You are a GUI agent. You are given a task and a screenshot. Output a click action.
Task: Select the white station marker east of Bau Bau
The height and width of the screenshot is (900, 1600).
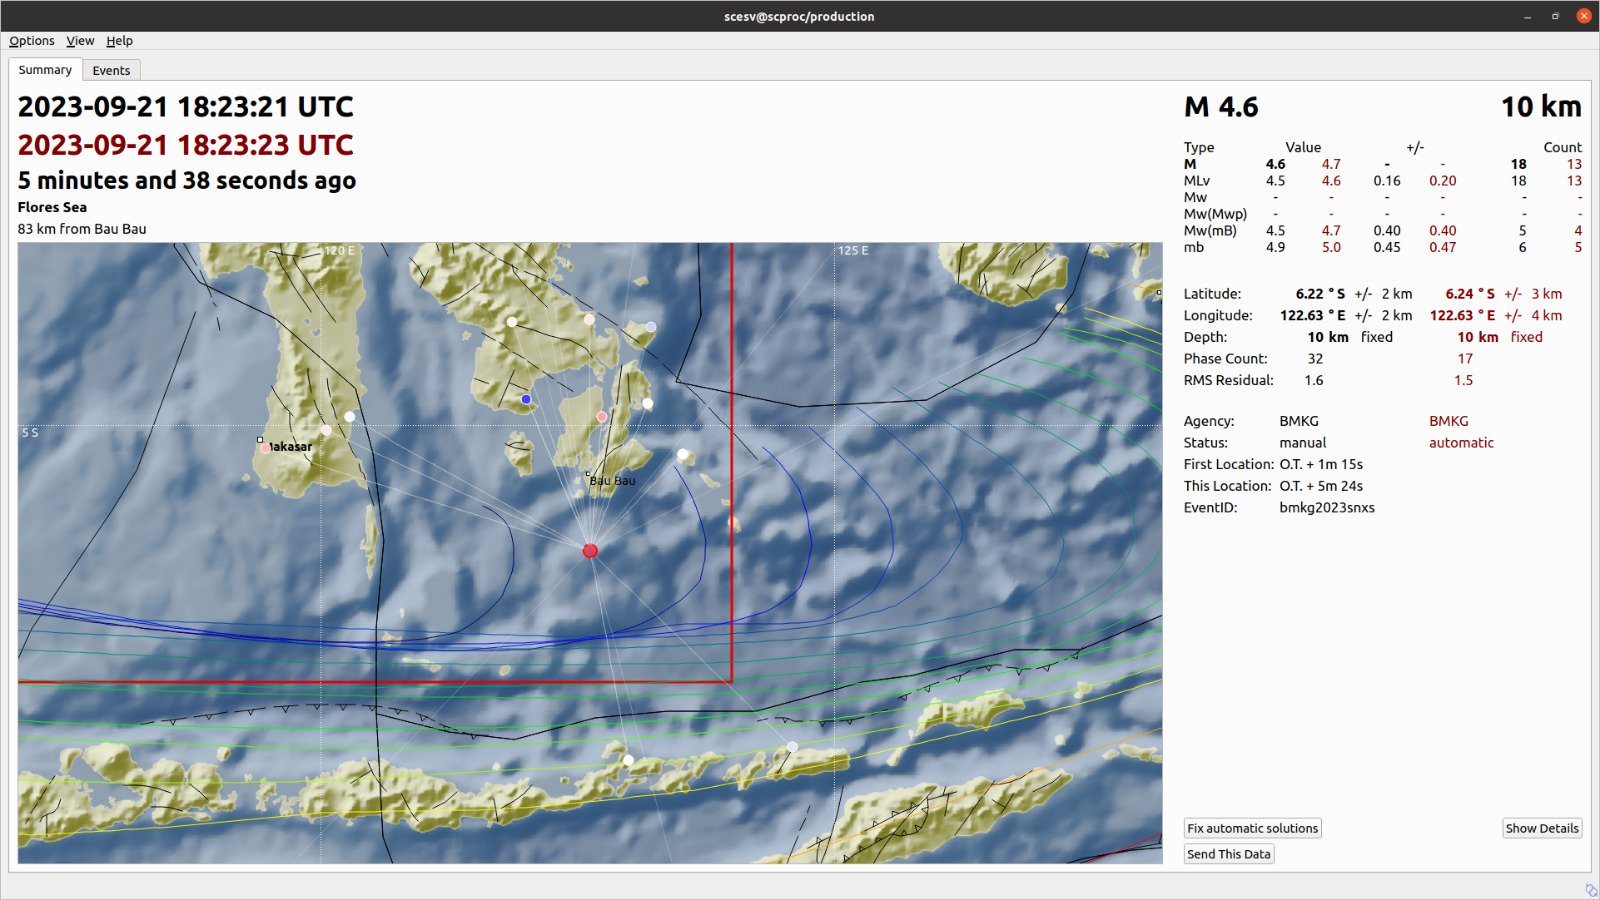pos(681,454)
